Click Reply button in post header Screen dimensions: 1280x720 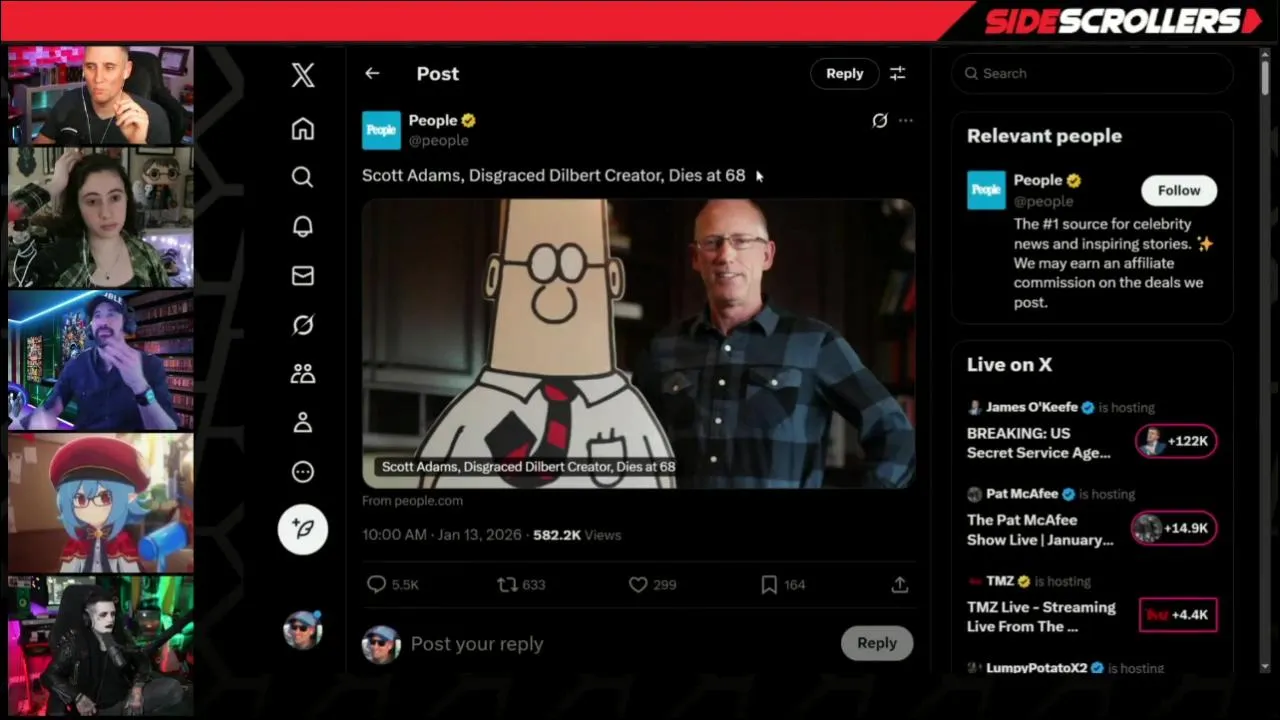844,73
